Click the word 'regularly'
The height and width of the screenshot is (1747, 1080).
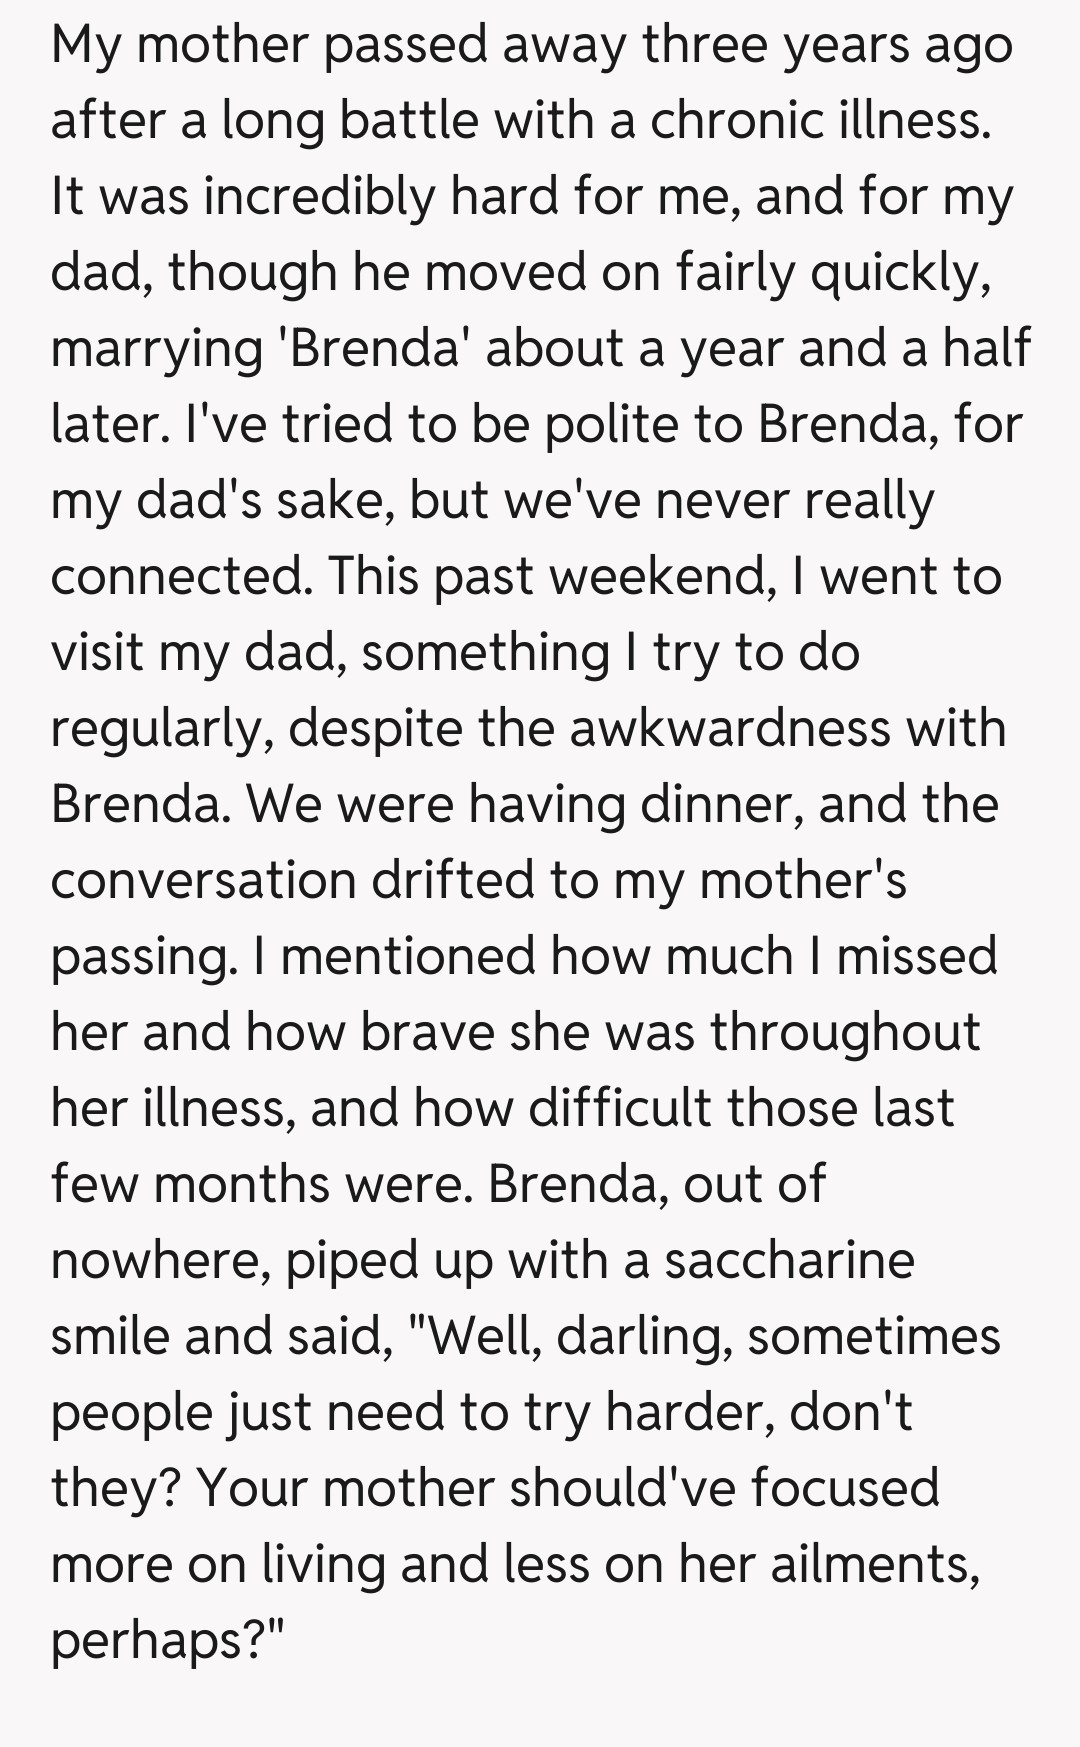click(x=162, y=729)
